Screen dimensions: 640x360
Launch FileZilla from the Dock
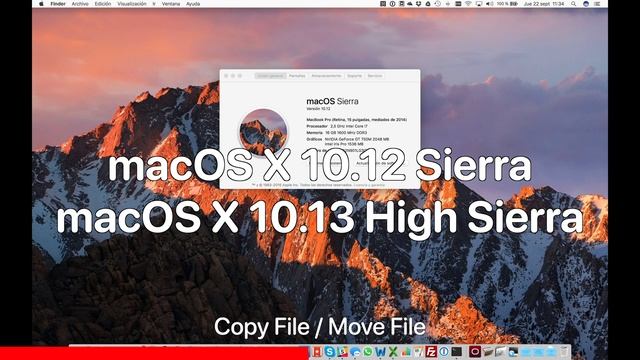(431, 351)
